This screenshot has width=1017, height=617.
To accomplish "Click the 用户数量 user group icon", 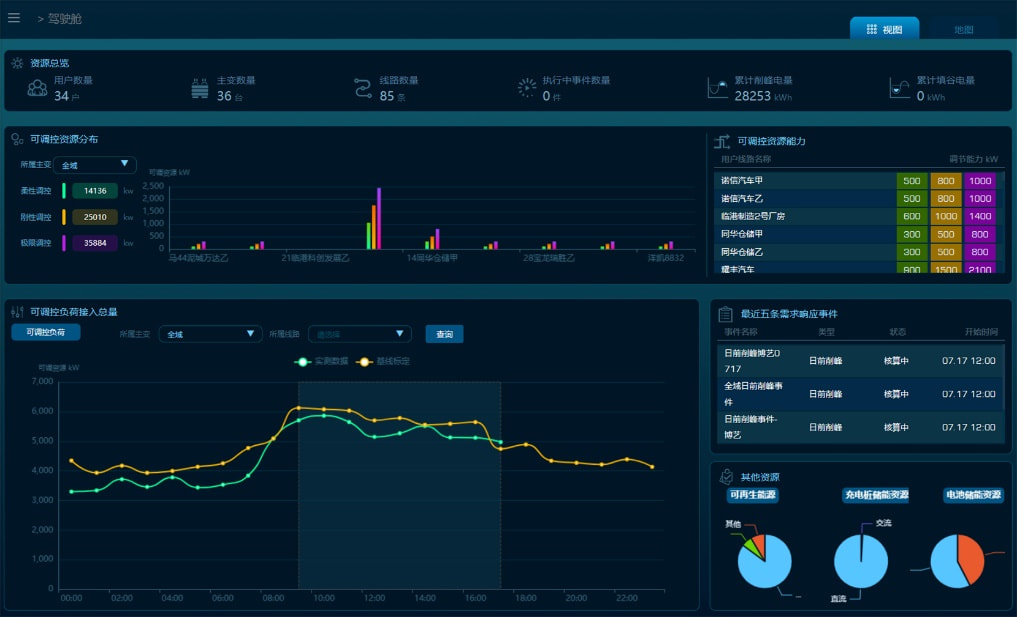I will [37, 88].
